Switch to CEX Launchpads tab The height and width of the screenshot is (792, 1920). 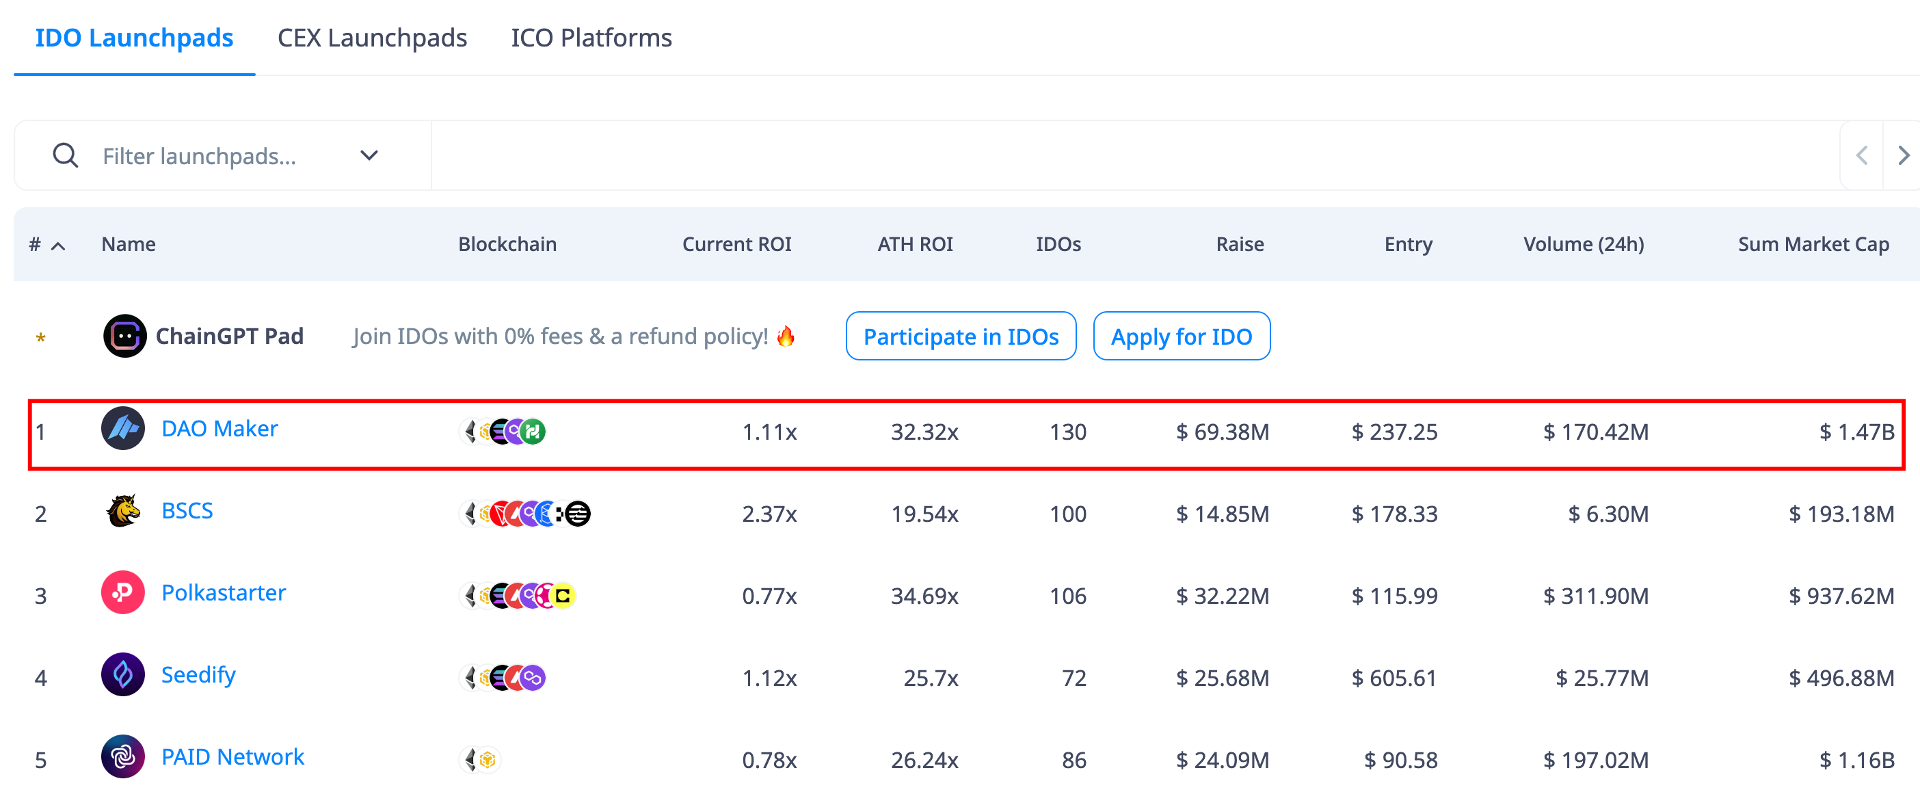click(x=372, y=38)
